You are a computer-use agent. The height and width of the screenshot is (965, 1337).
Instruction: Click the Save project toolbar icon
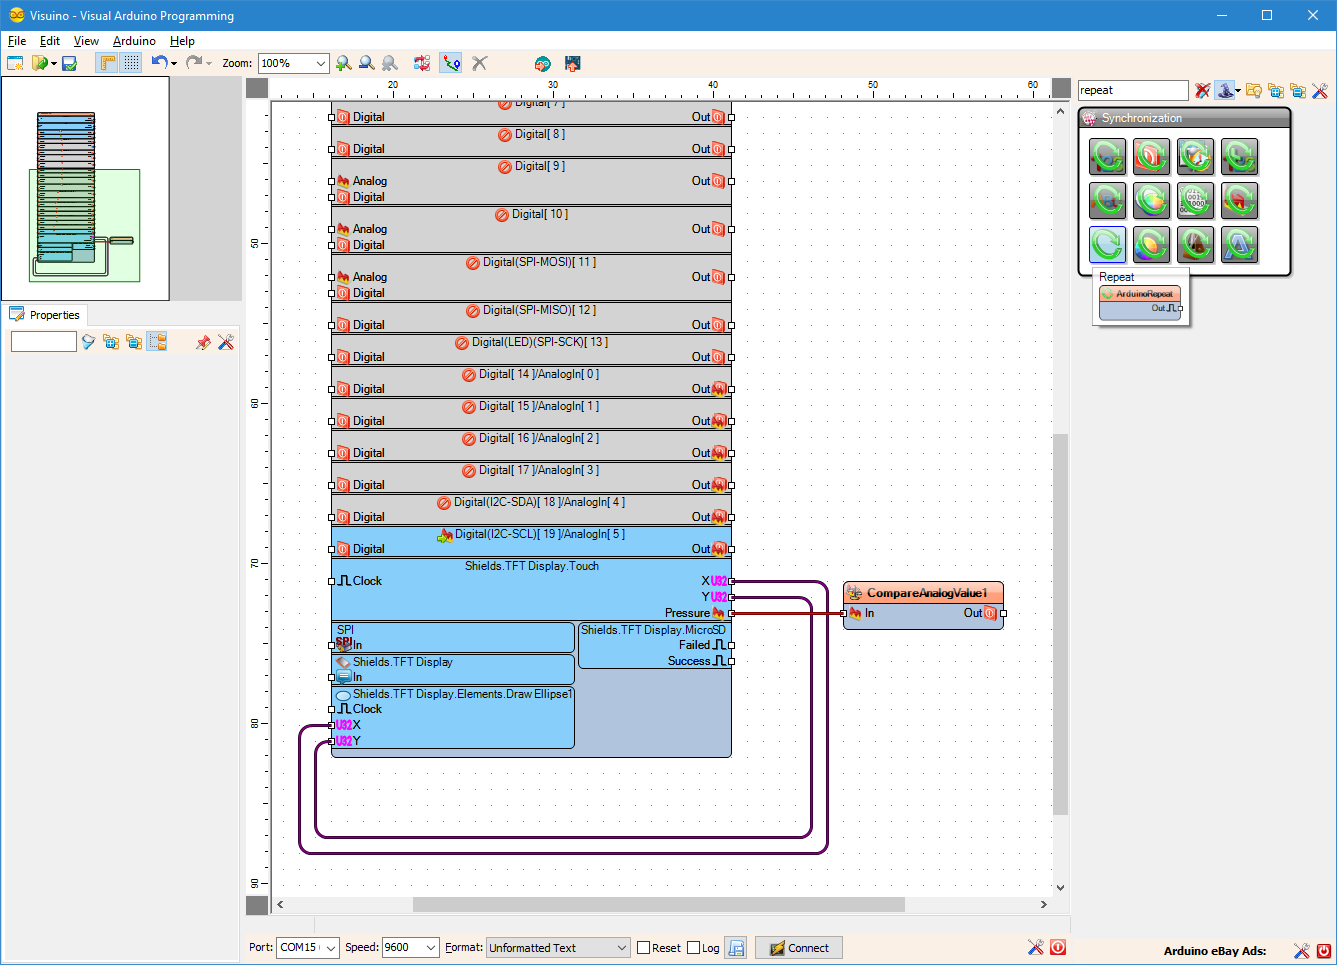pyautogui.click(x=69, y=63)
